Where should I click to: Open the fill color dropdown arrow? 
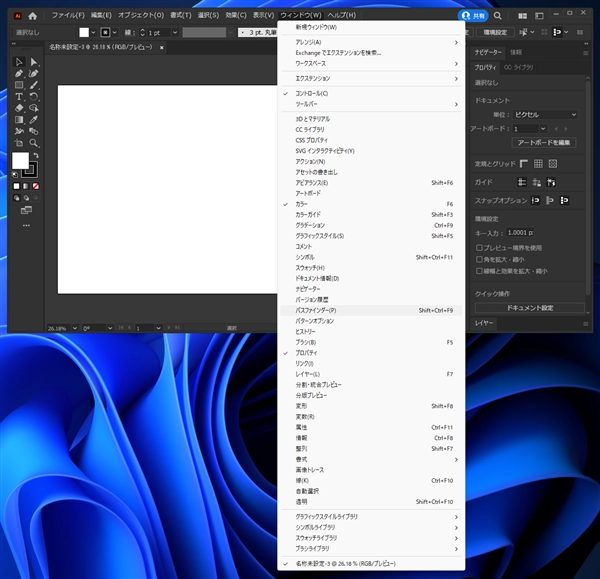(x=93, y=33)
